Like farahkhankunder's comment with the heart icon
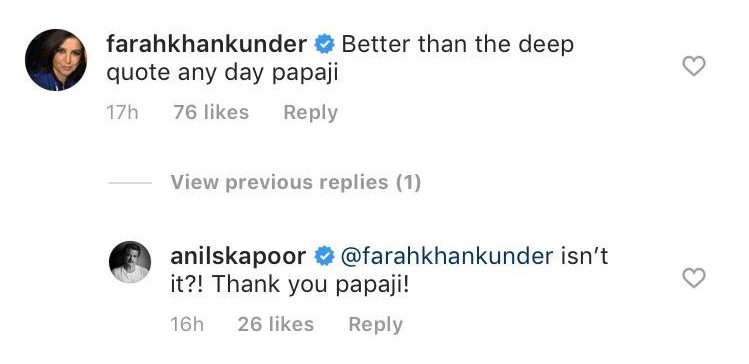Screen dimensions: 749x364 point(694,66)
